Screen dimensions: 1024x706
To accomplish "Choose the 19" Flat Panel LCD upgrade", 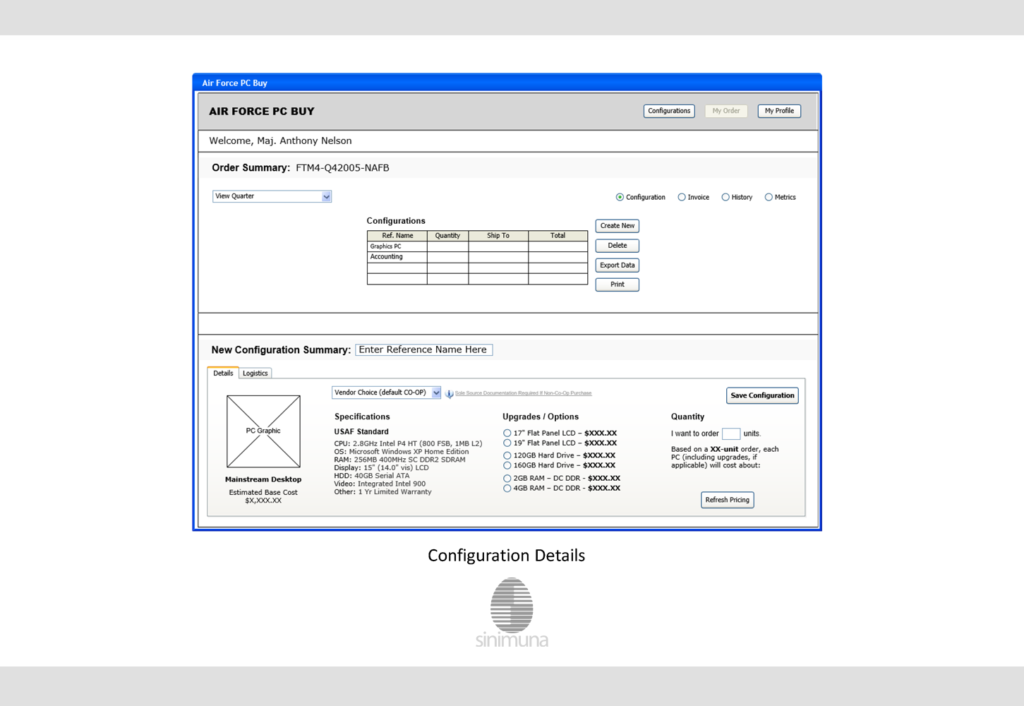I will (x=507, y=443).
